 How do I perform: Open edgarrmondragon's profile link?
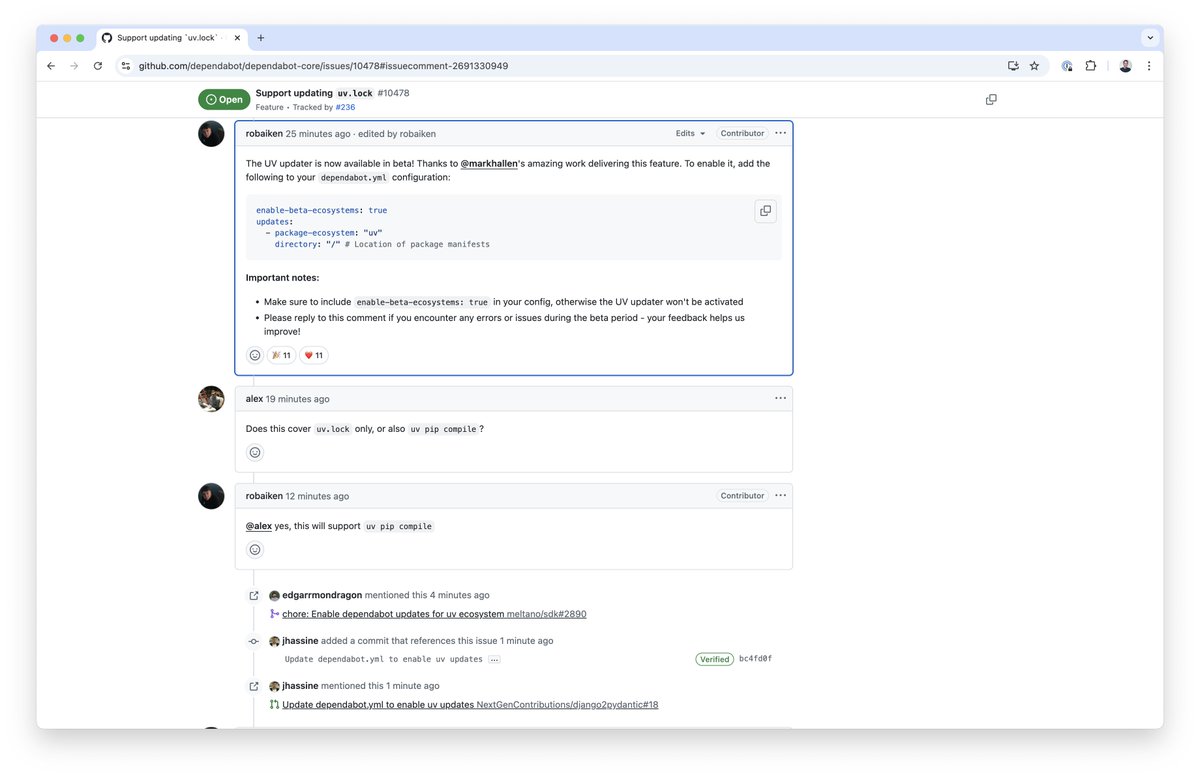click(322, 595)
